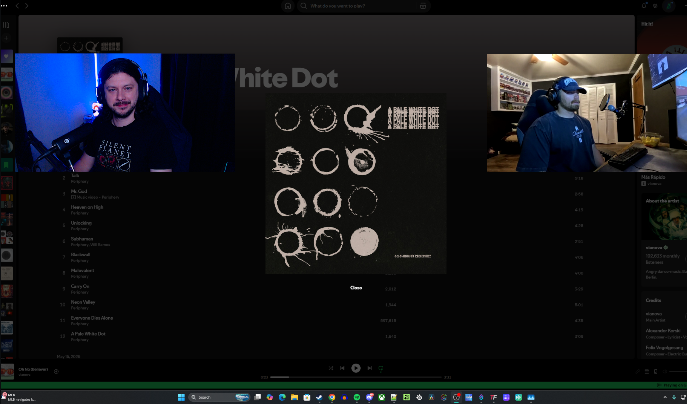This screenshot has height=404, width=687.
Task: Open the now playing cover thumbnail
Action: (x=7, y=372)
